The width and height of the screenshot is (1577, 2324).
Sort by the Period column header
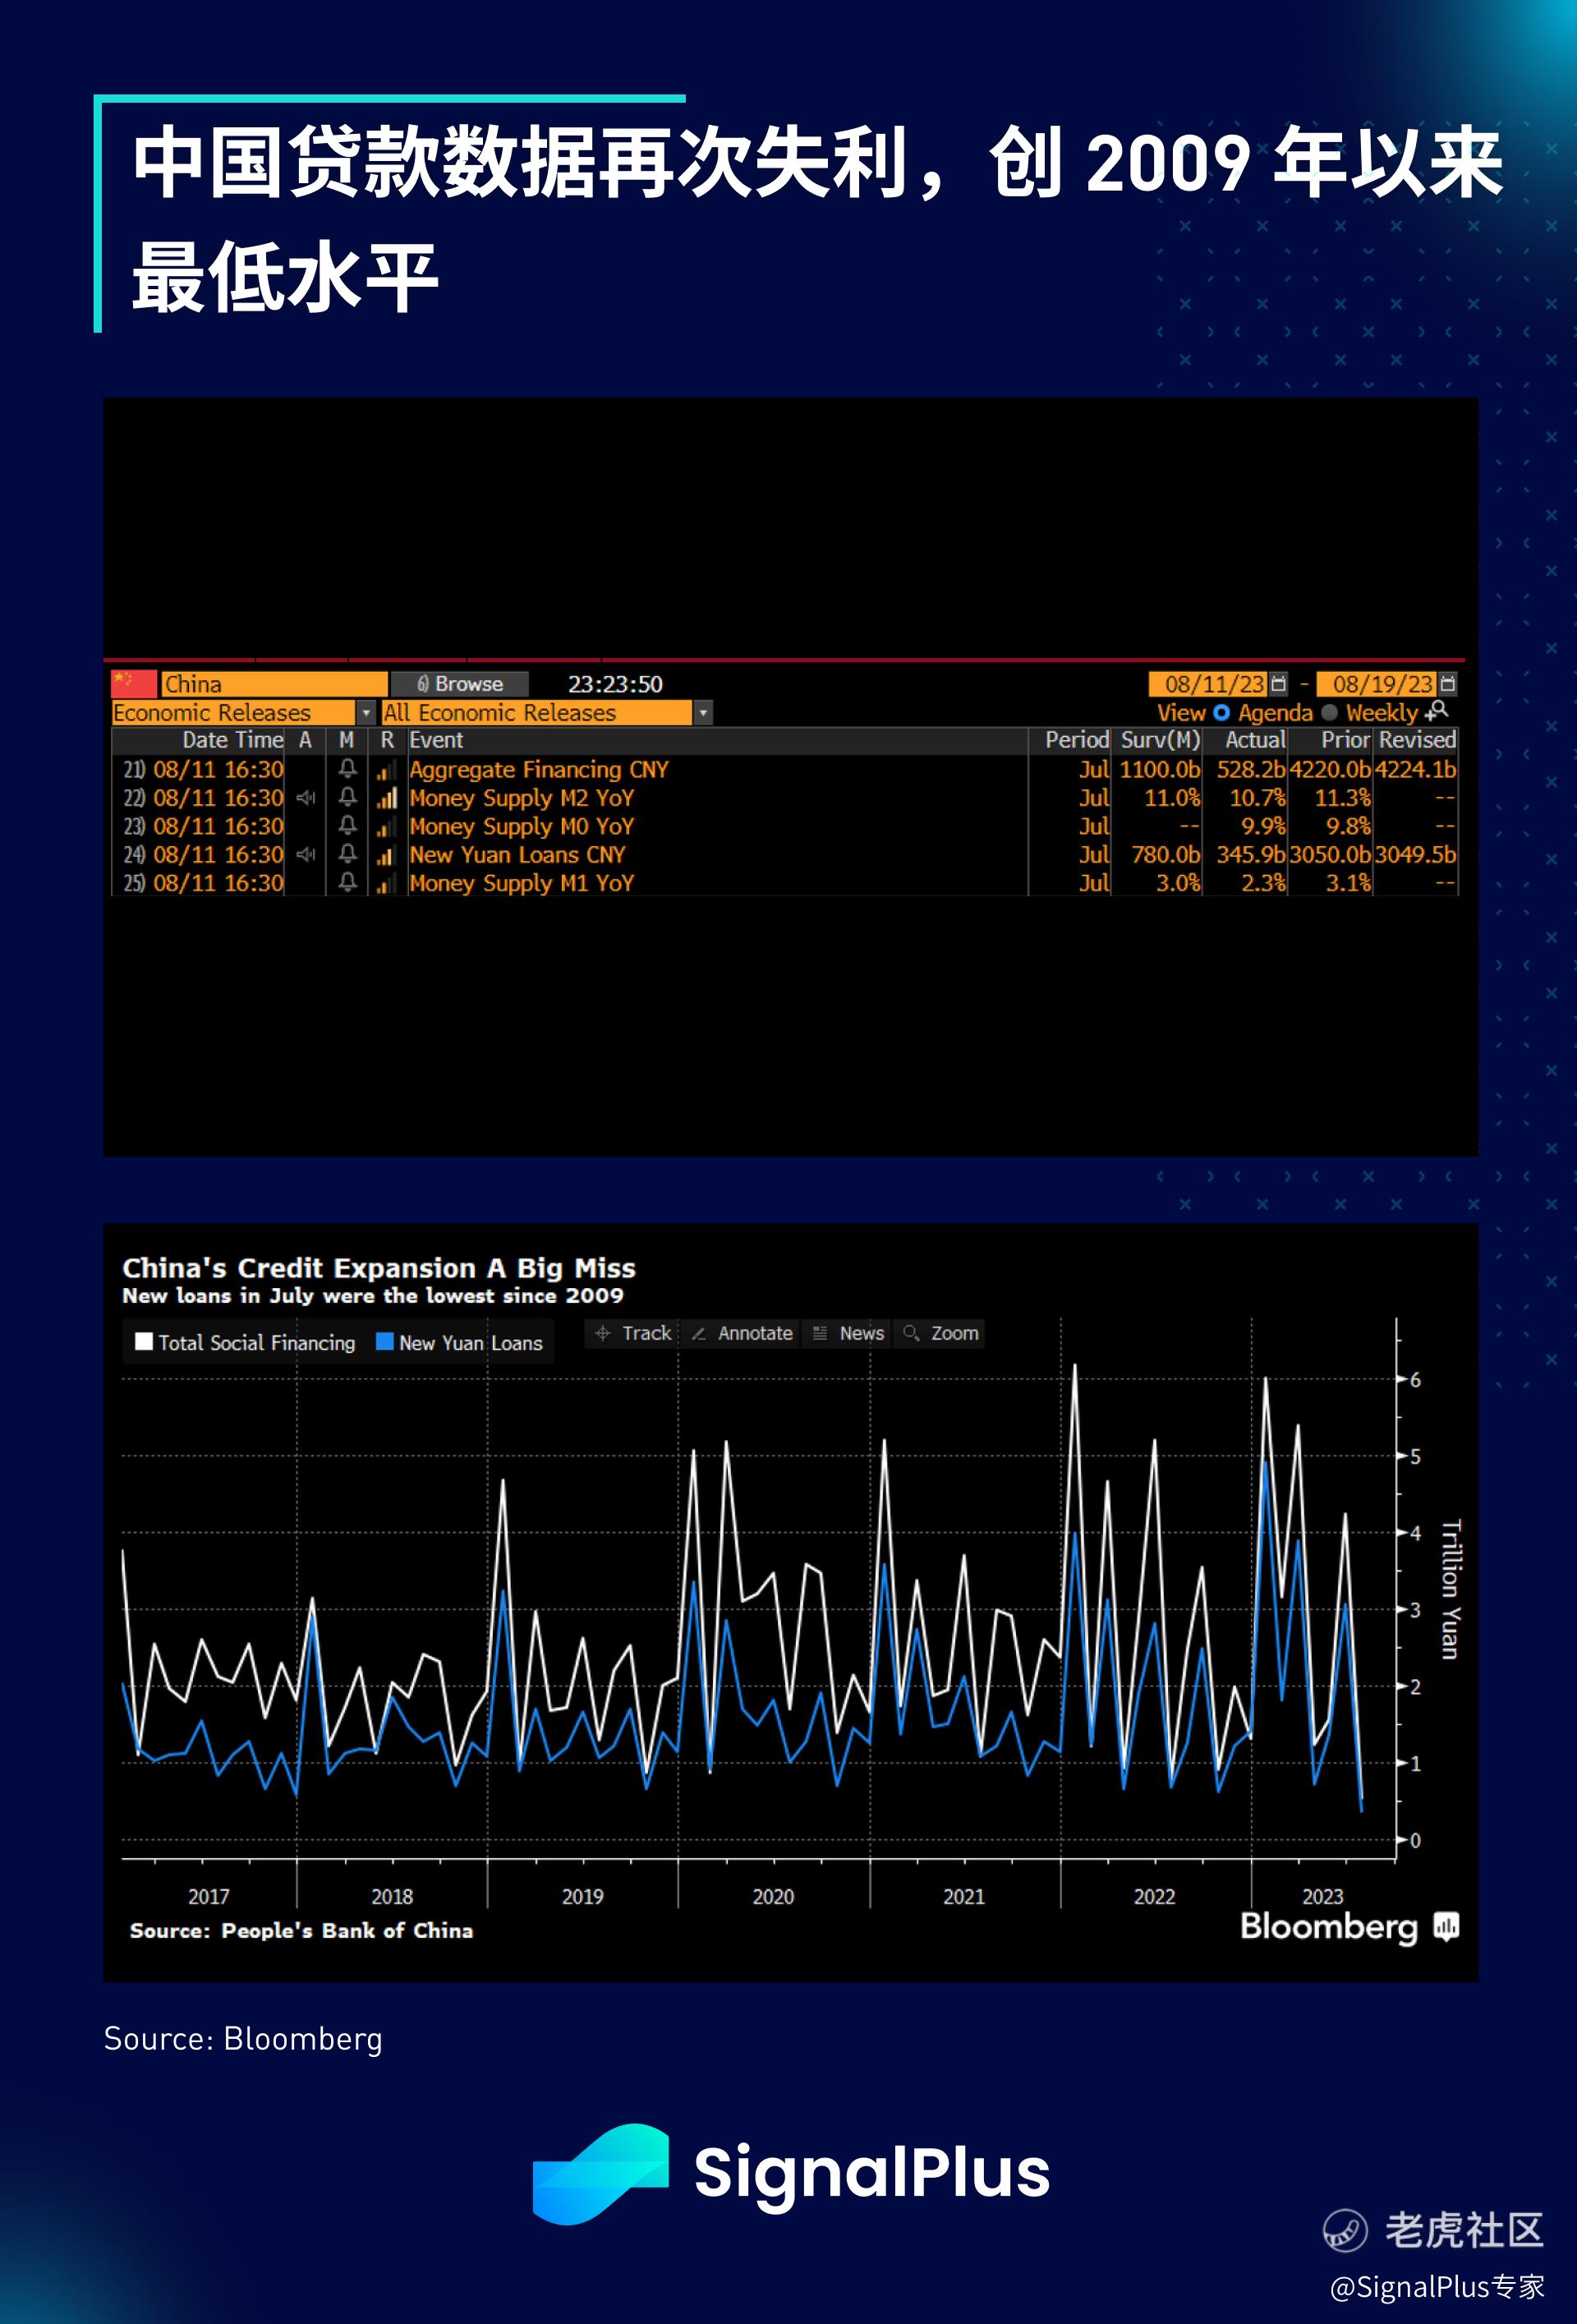tap(1077, 740)
